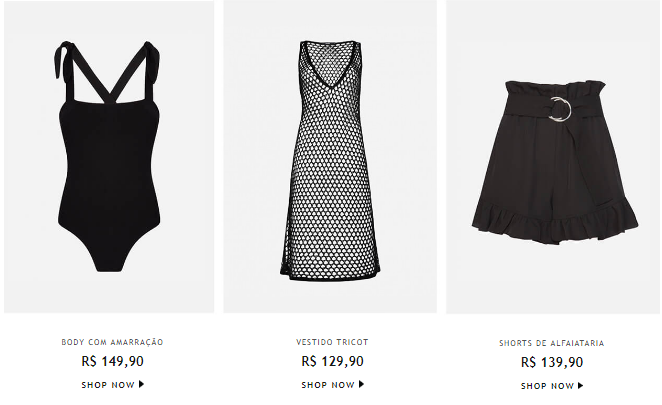Open the black ruffled shorts product image
The image size is (662, 405).
click(553, 157)
